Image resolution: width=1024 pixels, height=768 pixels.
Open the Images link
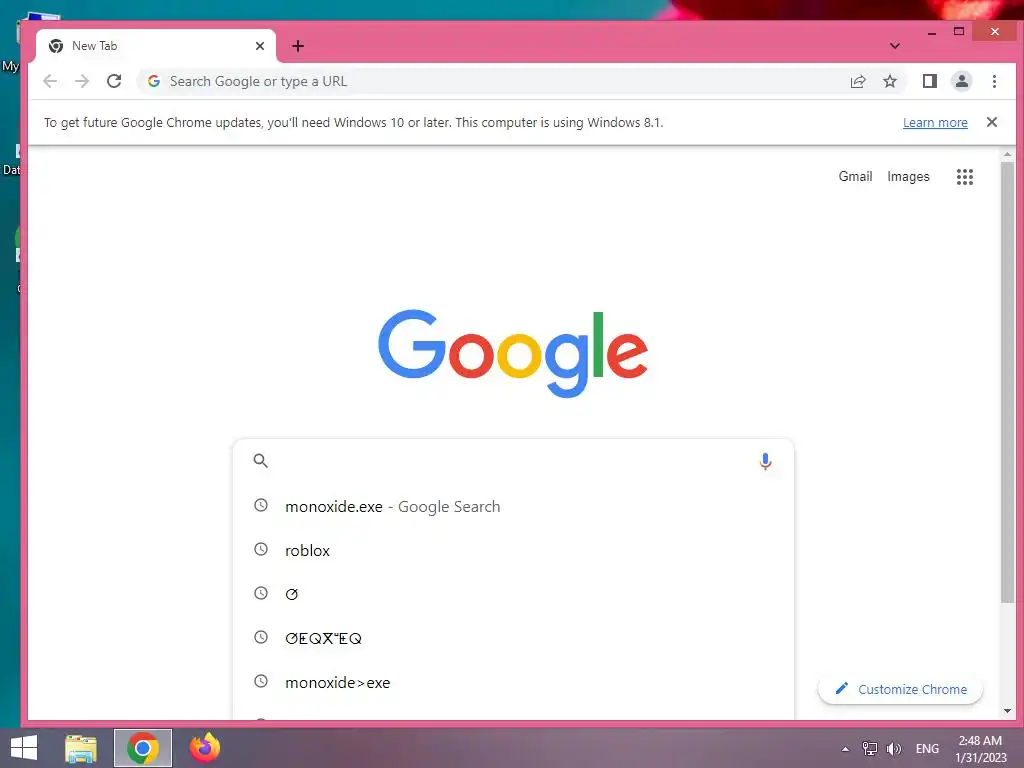click(908, 176)
